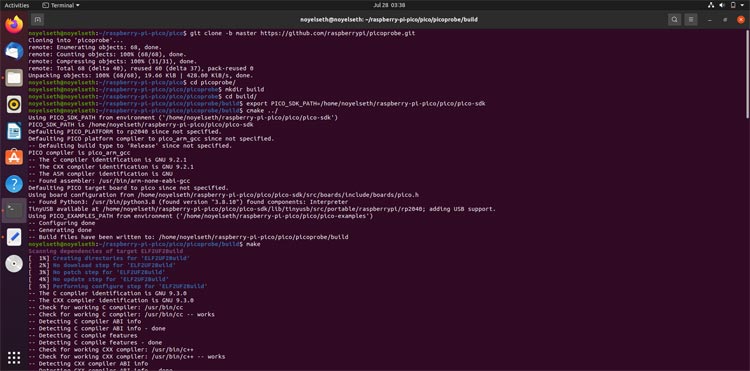Click the 'TinyUSB available at' output line
Screen dimensions: 750x371
click(x=262, y=209)
